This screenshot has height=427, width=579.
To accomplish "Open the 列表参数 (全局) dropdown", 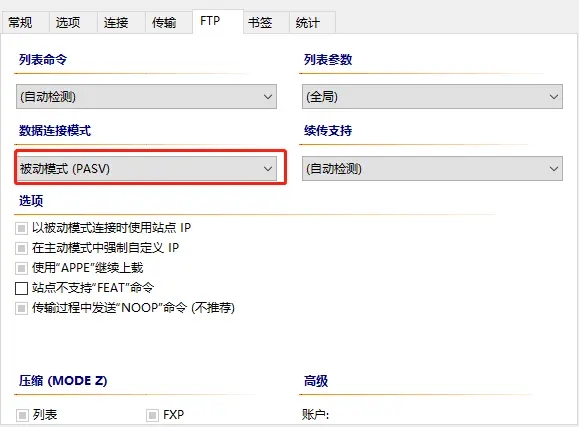I will 432,97.
